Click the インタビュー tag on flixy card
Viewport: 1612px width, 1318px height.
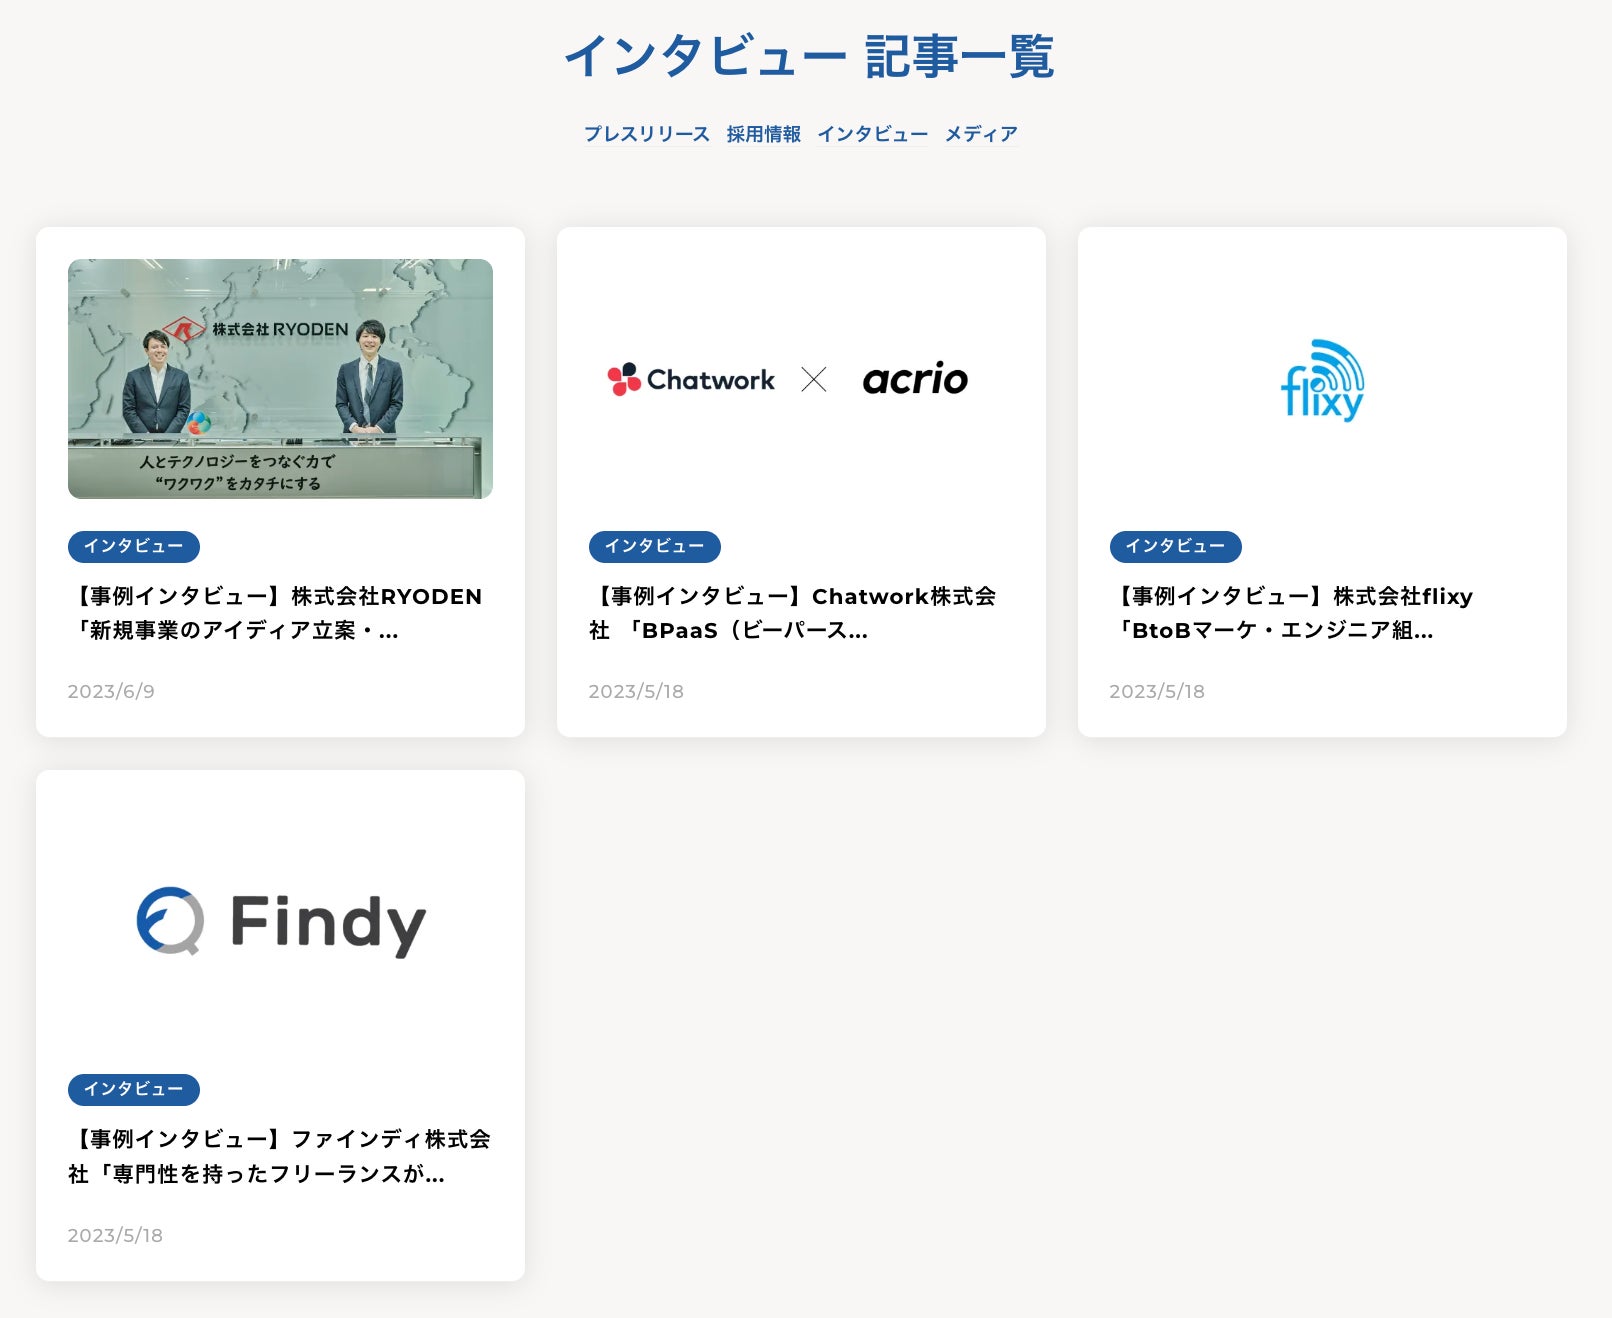point(1176,547)
